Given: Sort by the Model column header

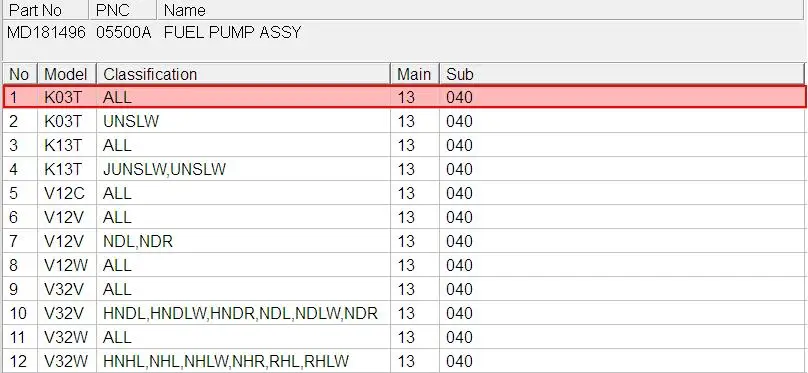Looking at the screenshot, I should 66,74.
